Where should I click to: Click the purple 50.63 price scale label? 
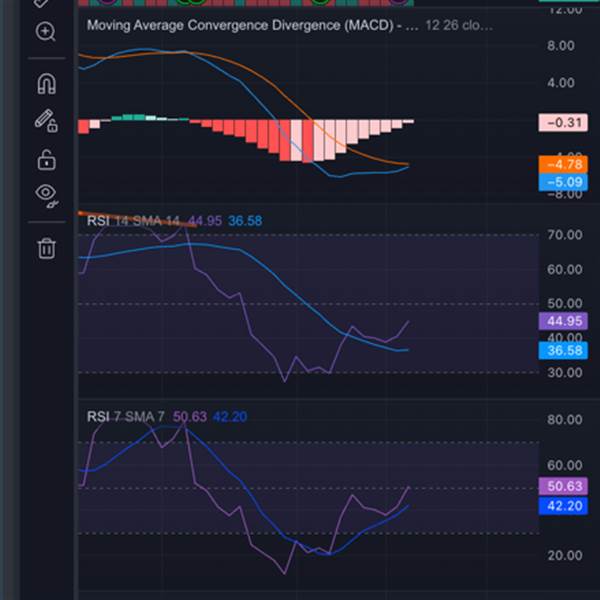pos(563,486)
